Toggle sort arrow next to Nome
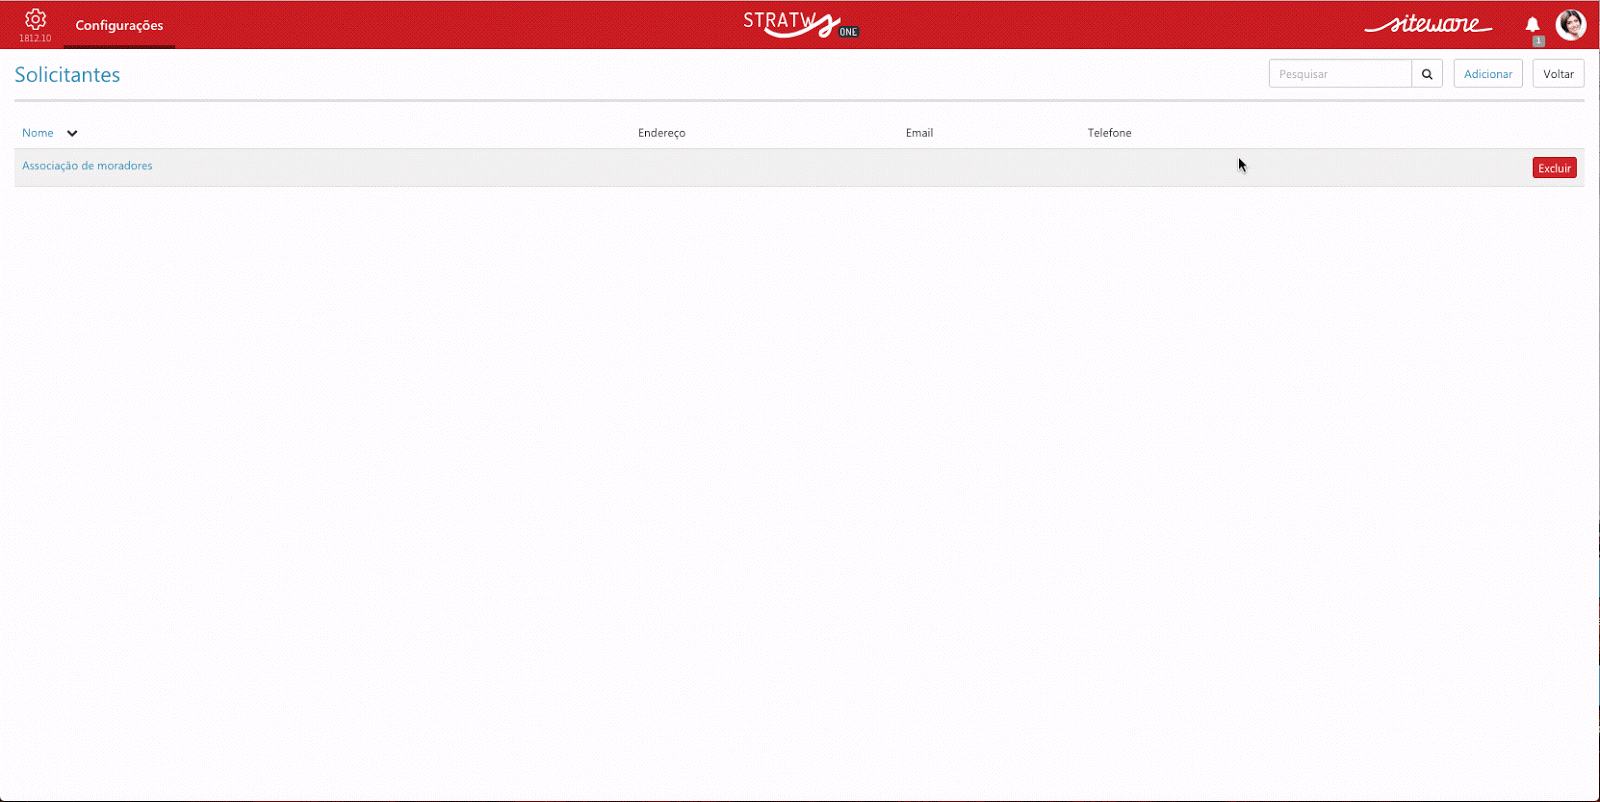 tap(72, 133)
